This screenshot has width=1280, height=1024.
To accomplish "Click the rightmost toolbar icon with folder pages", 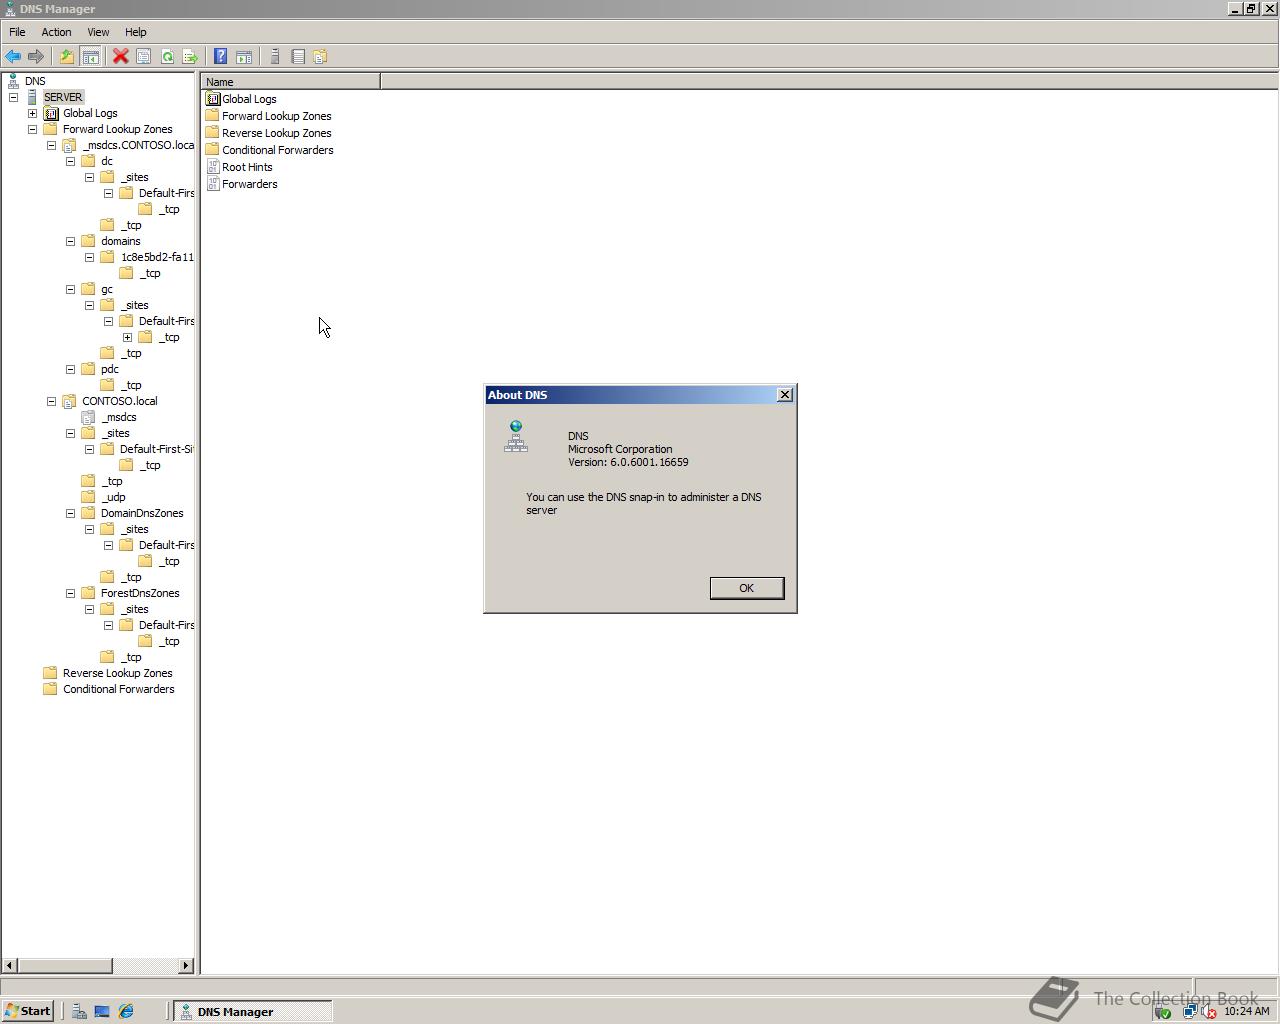I will point(321,57).
